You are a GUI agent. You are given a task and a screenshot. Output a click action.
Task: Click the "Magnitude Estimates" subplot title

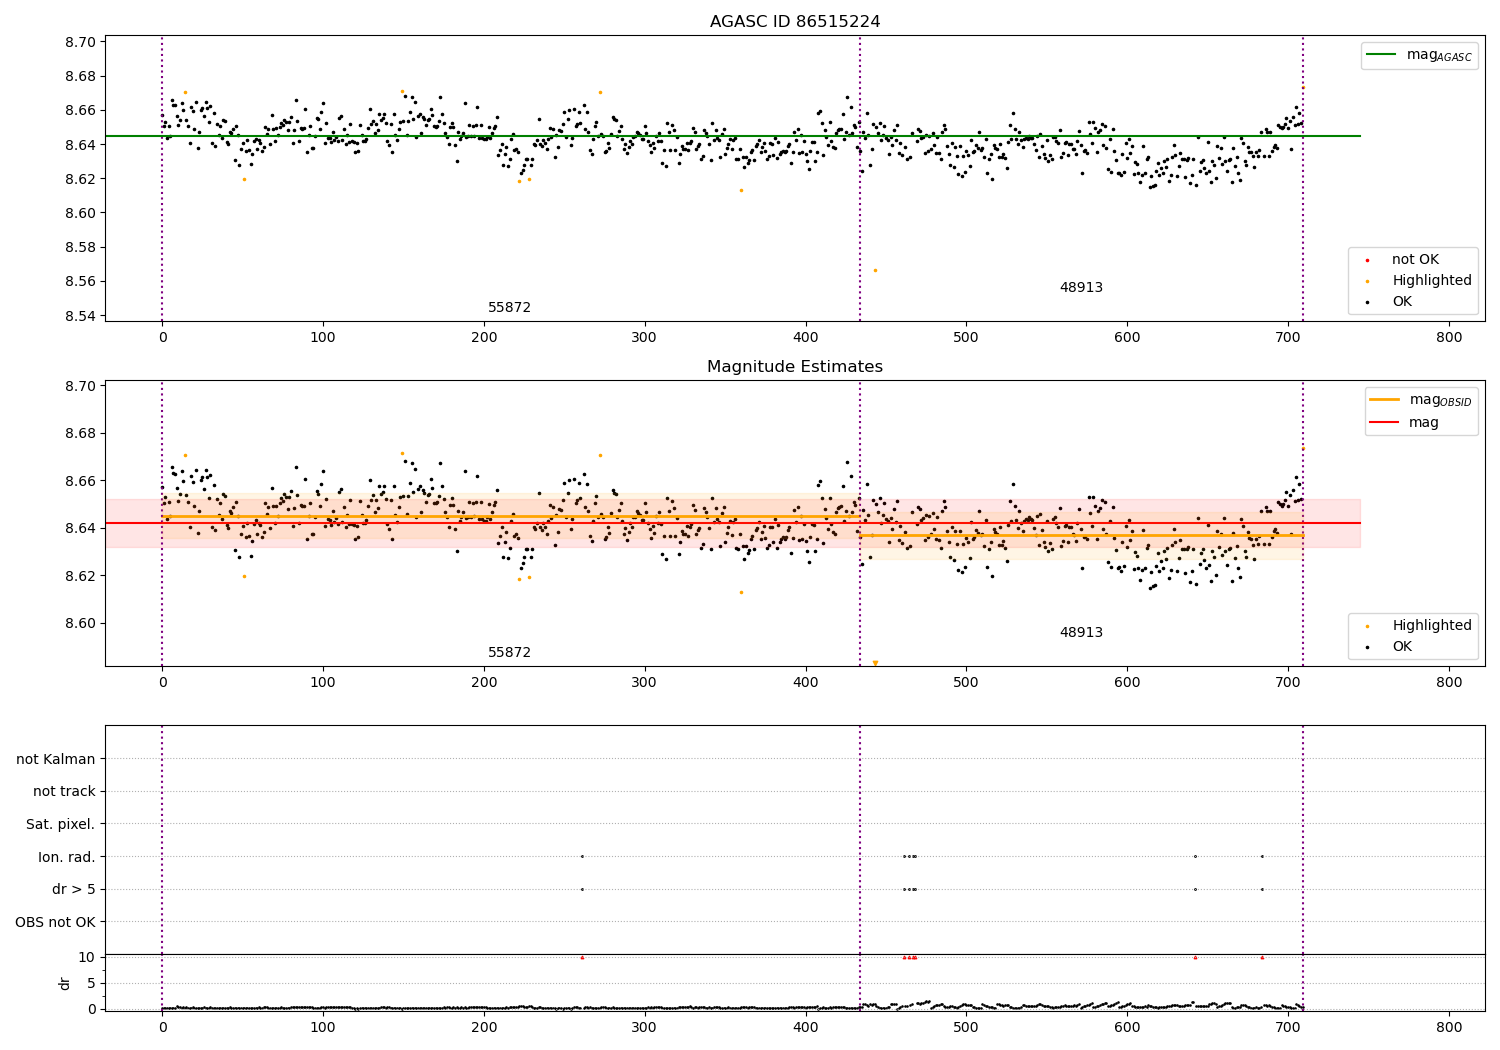795,367
